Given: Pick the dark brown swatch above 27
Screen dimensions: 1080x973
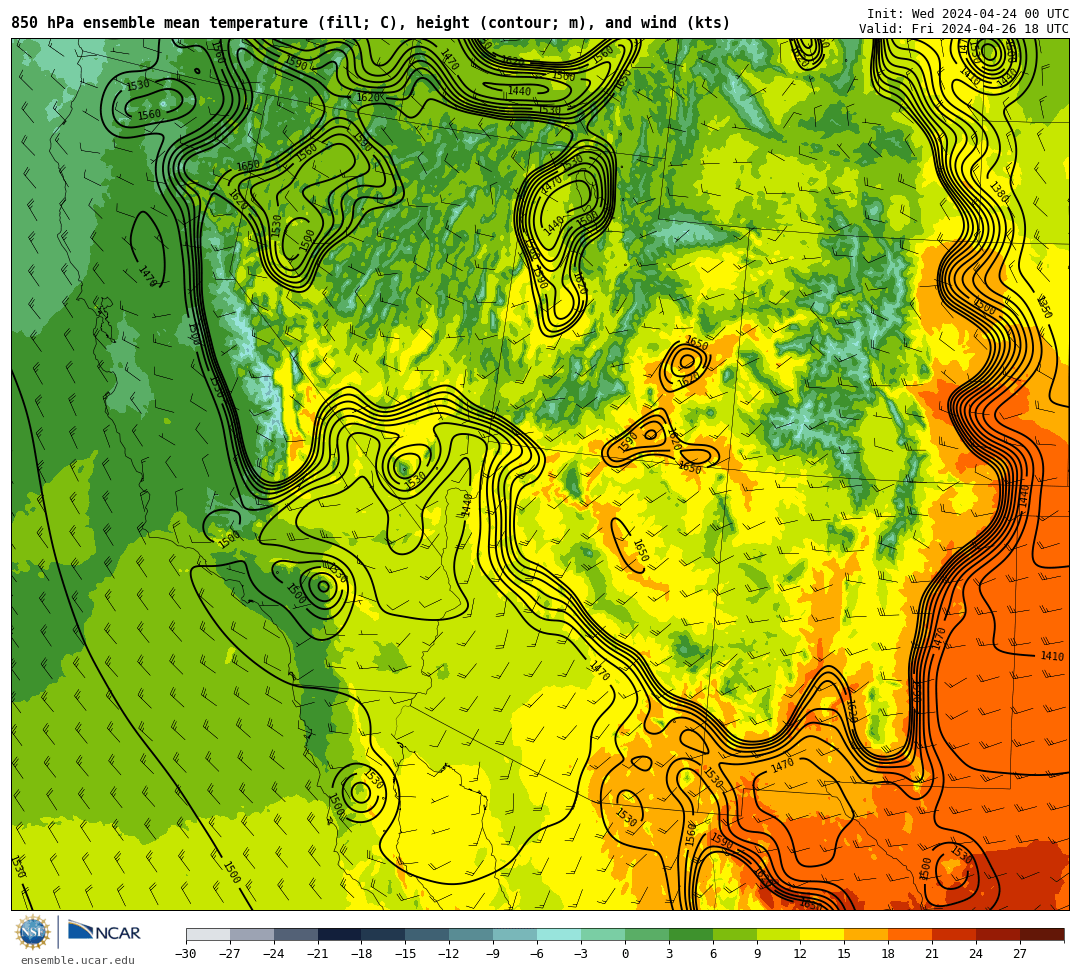Looking at the screenshot, I should pyautogui.click(x=1042, y=934).
